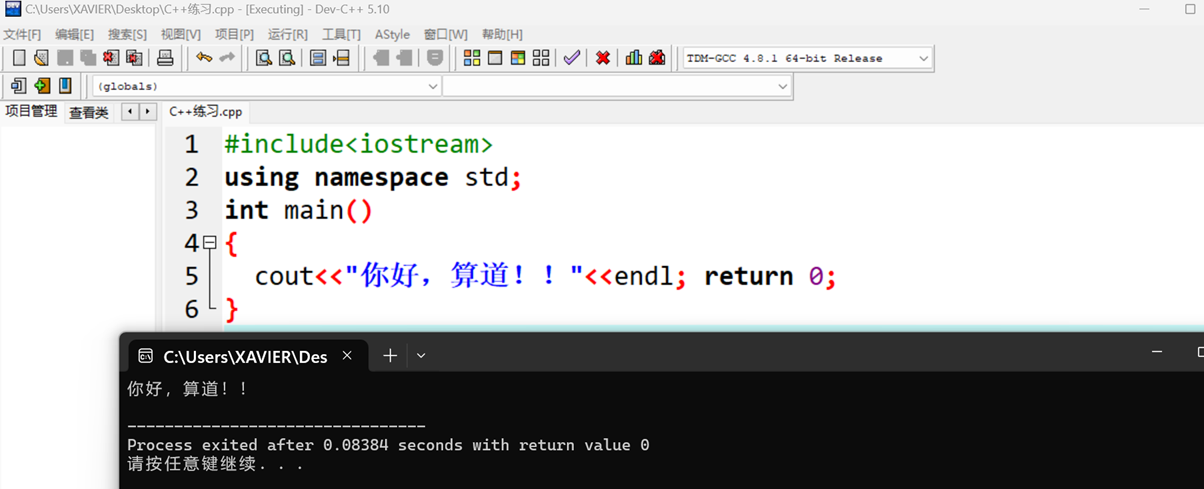This screenshot has height=489, width=1204.
Task: Click the 'int main()' code line
Action: tap(298, 210)
